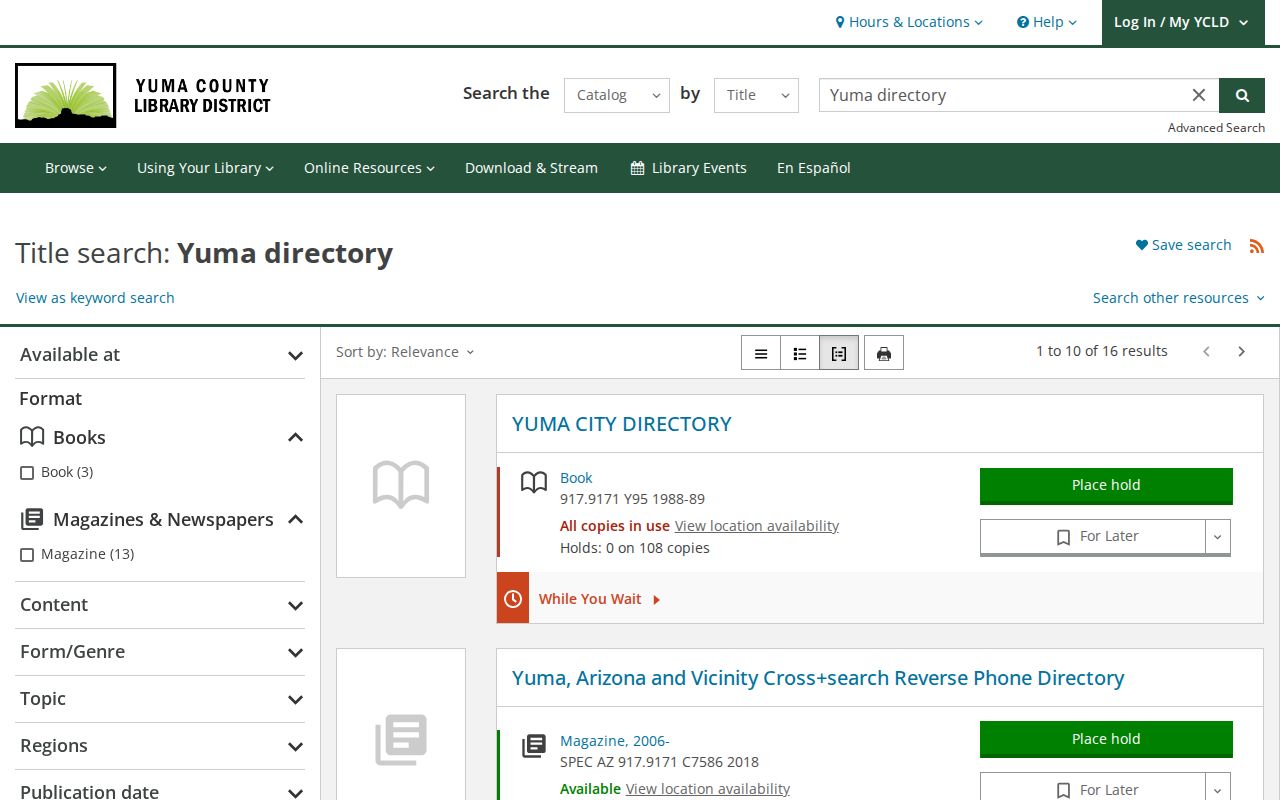Click the Yuma County Library District logo
This screenshot has width=1280, height=800.
143,96
